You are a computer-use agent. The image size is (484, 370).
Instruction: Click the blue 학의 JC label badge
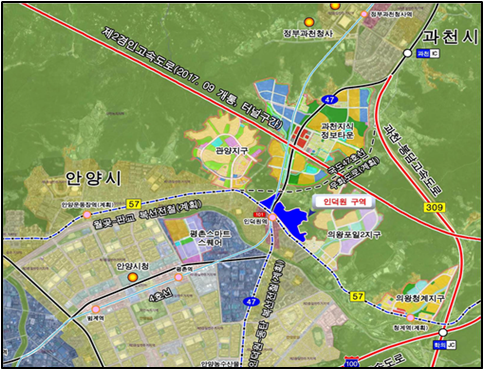pyautogui.click(x=445, y=345)
